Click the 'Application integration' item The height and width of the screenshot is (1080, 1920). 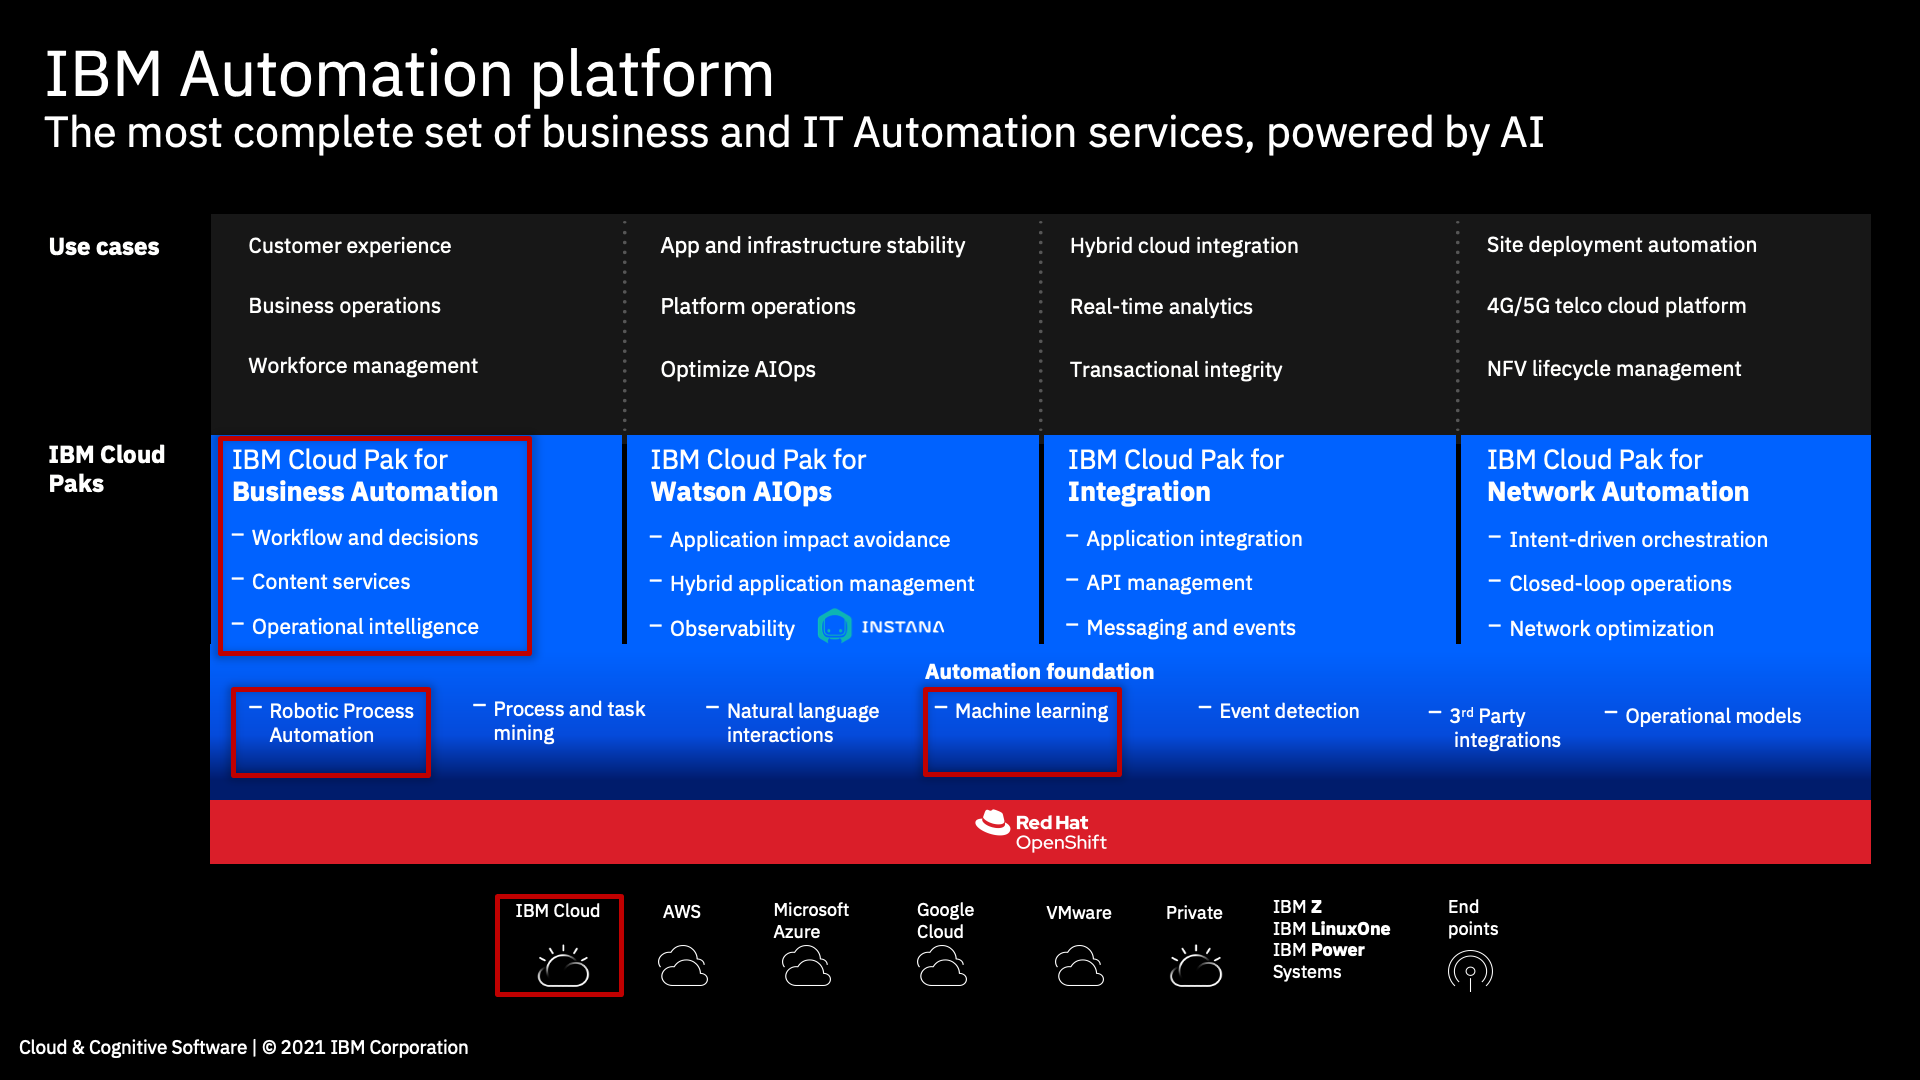click(x=1194, y=539)
